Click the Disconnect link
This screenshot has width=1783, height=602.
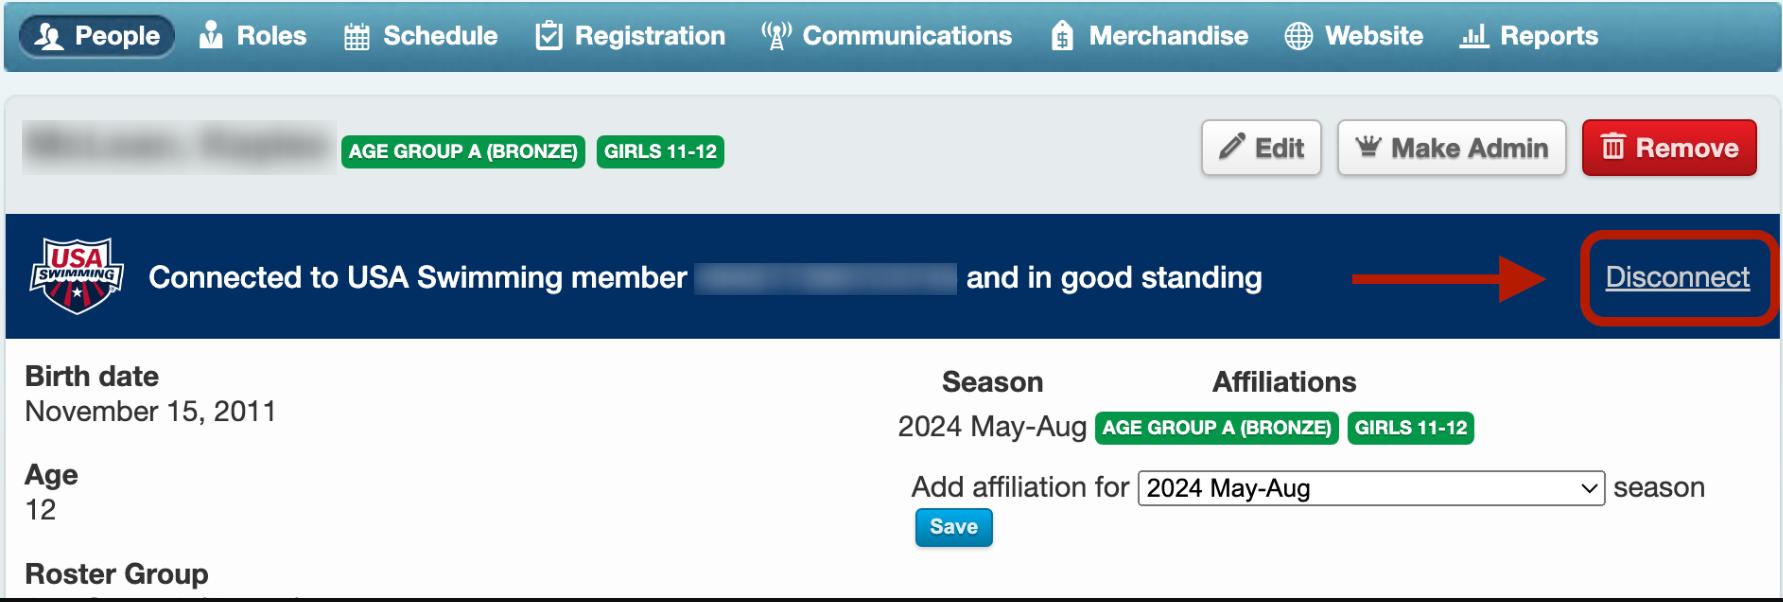click(x=1677, y=277)
